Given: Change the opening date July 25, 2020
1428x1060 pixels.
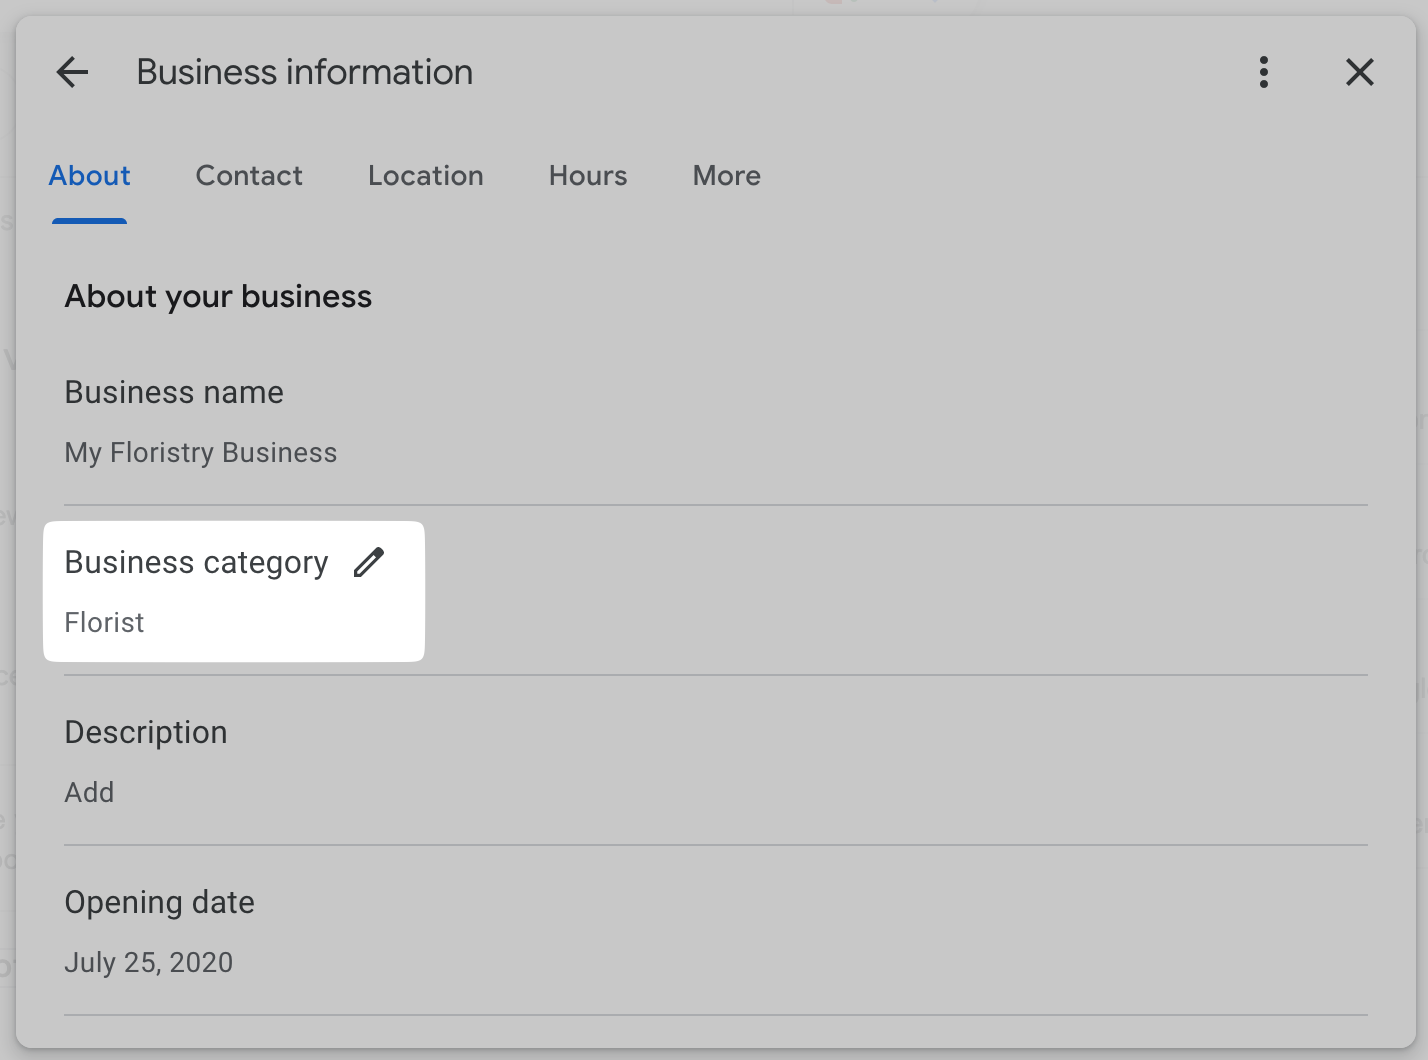Looking at the screenshot, I should tap(148, 962).
